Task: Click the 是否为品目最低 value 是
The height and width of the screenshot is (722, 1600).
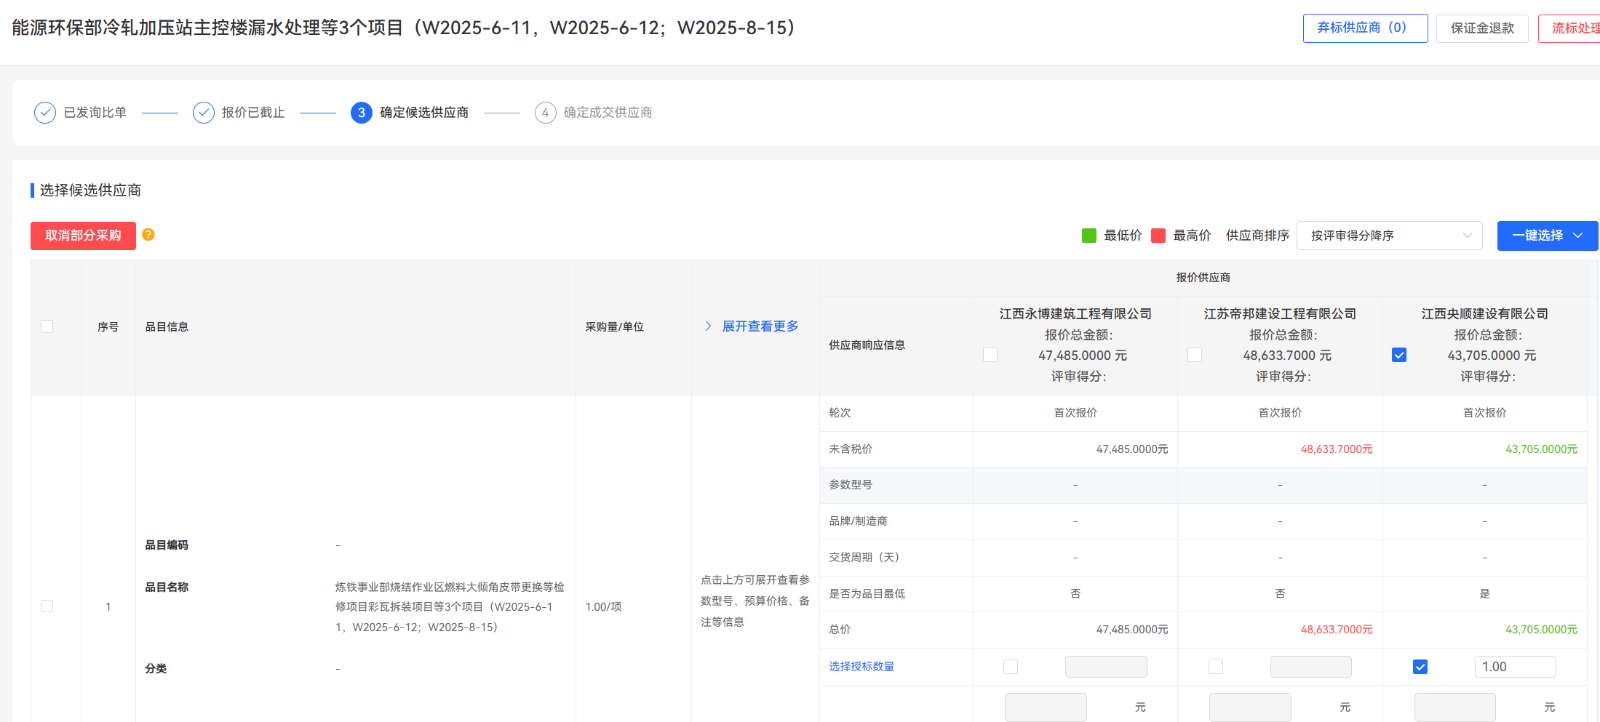Action: 1485,594
